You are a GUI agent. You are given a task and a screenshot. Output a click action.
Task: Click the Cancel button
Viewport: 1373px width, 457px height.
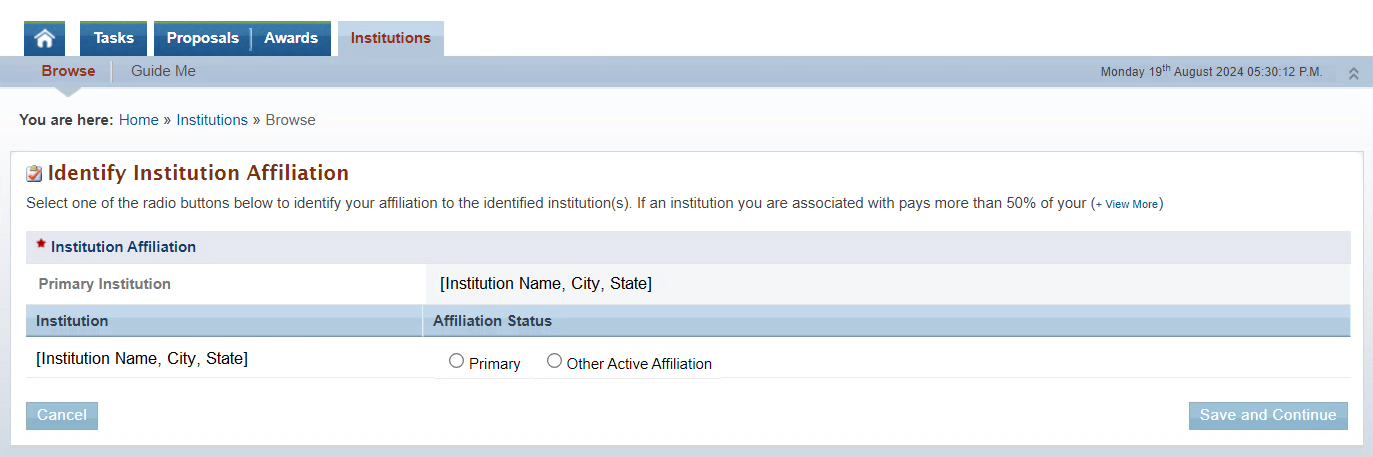click(62, 415)
